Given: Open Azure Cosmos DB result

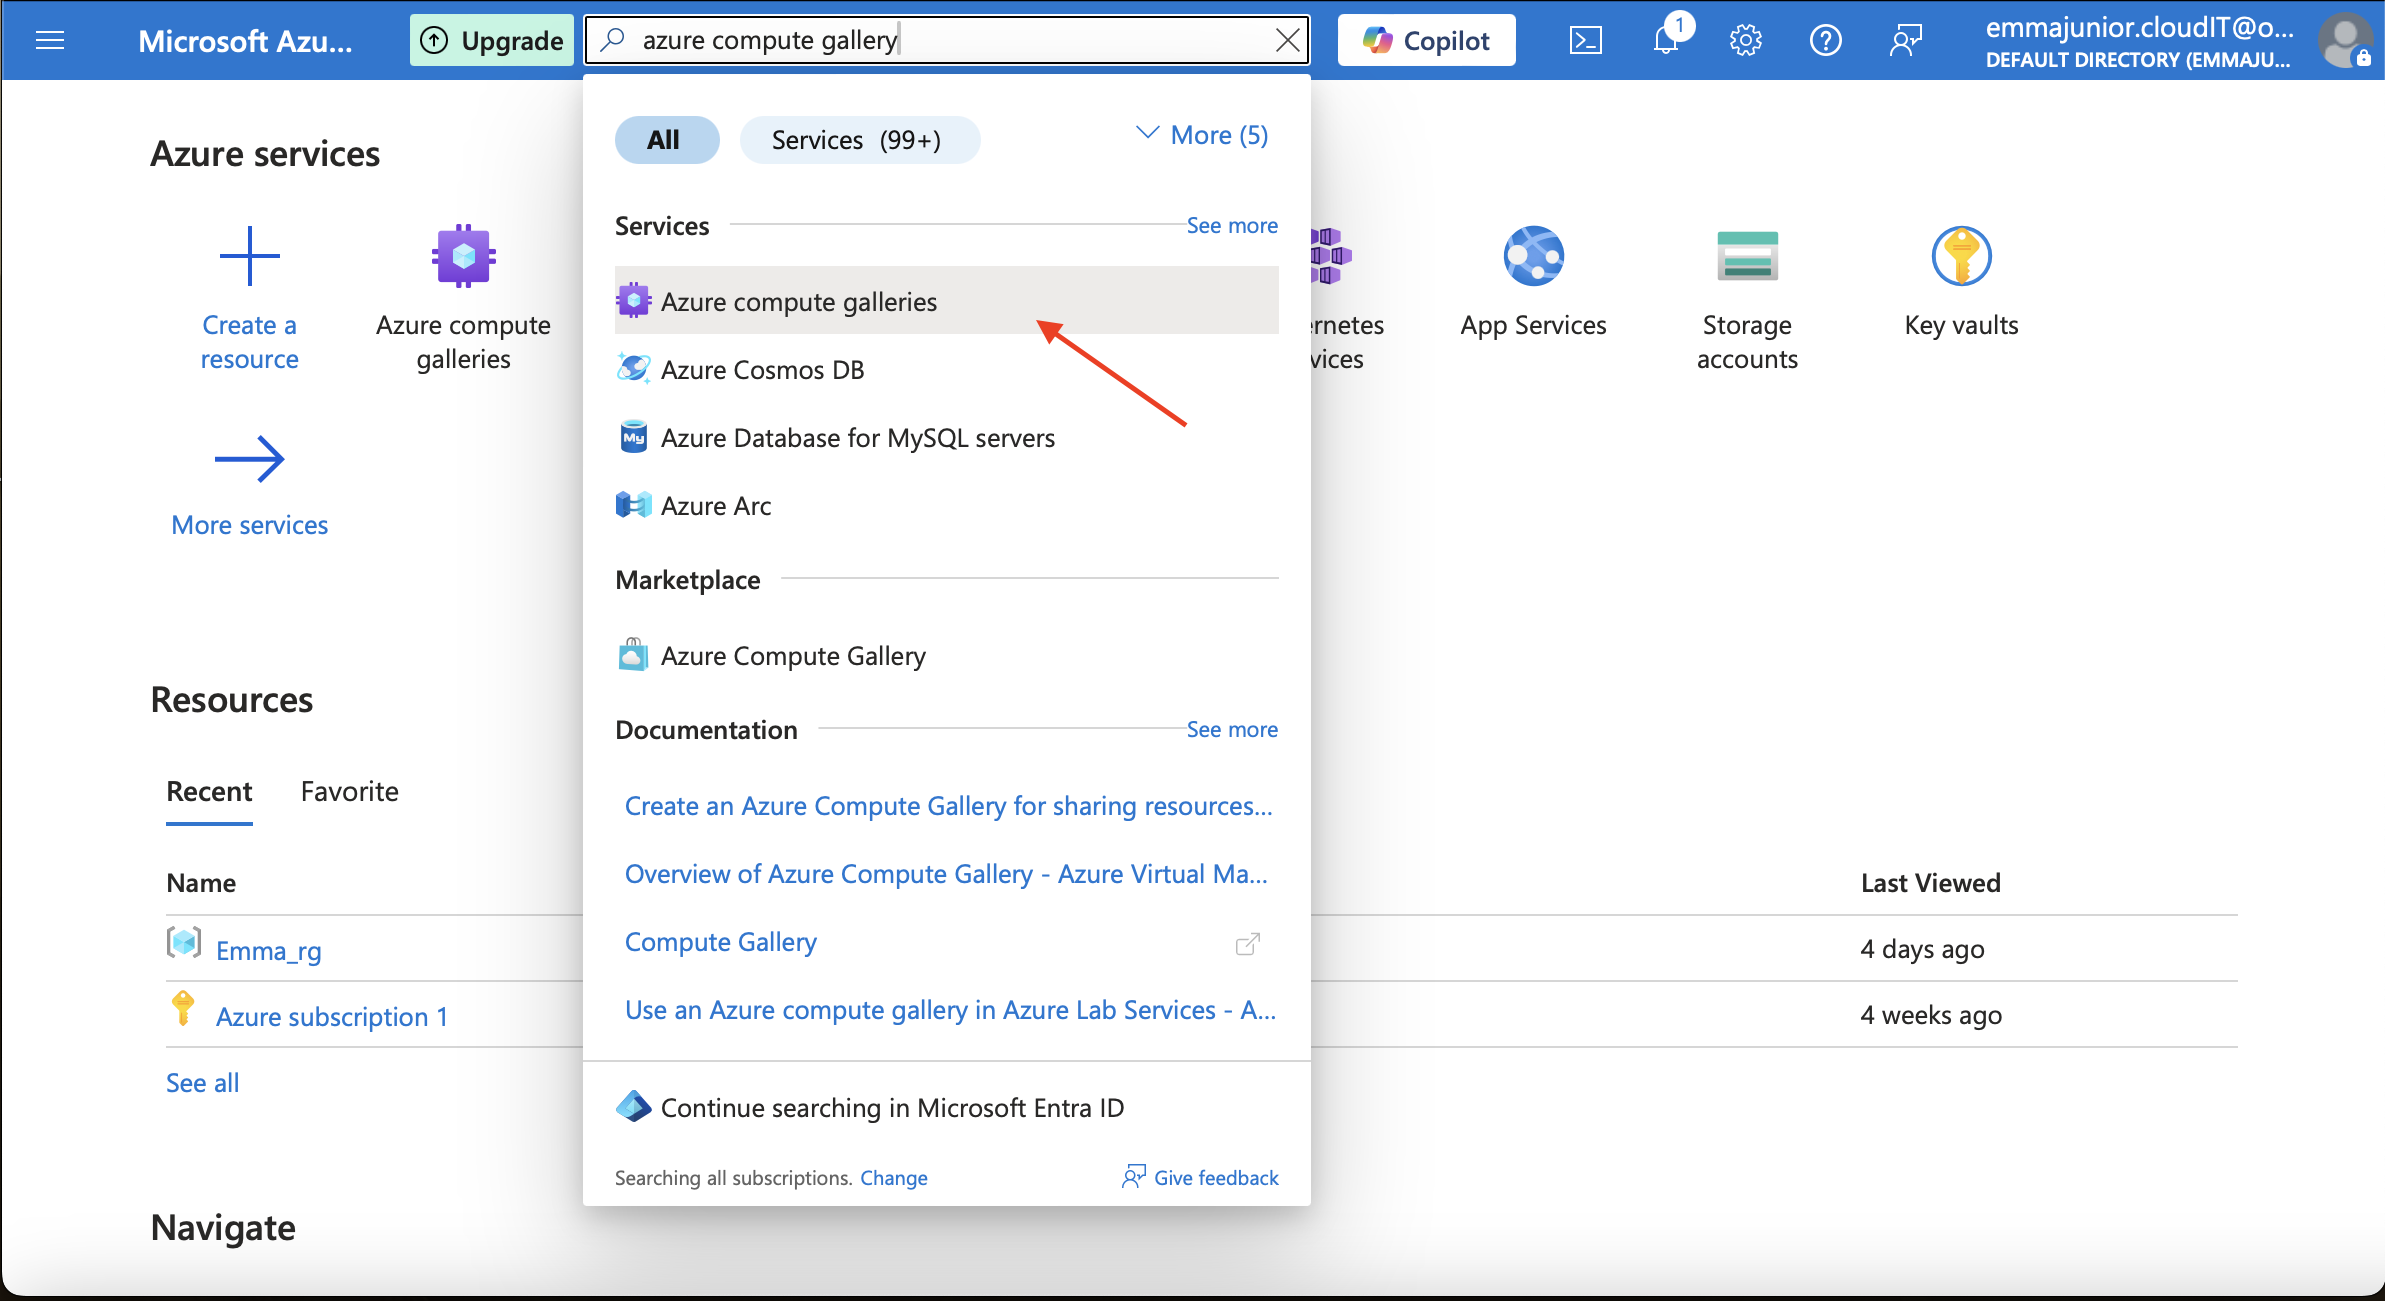Looking at the screenshot, I should click(946, 369).
